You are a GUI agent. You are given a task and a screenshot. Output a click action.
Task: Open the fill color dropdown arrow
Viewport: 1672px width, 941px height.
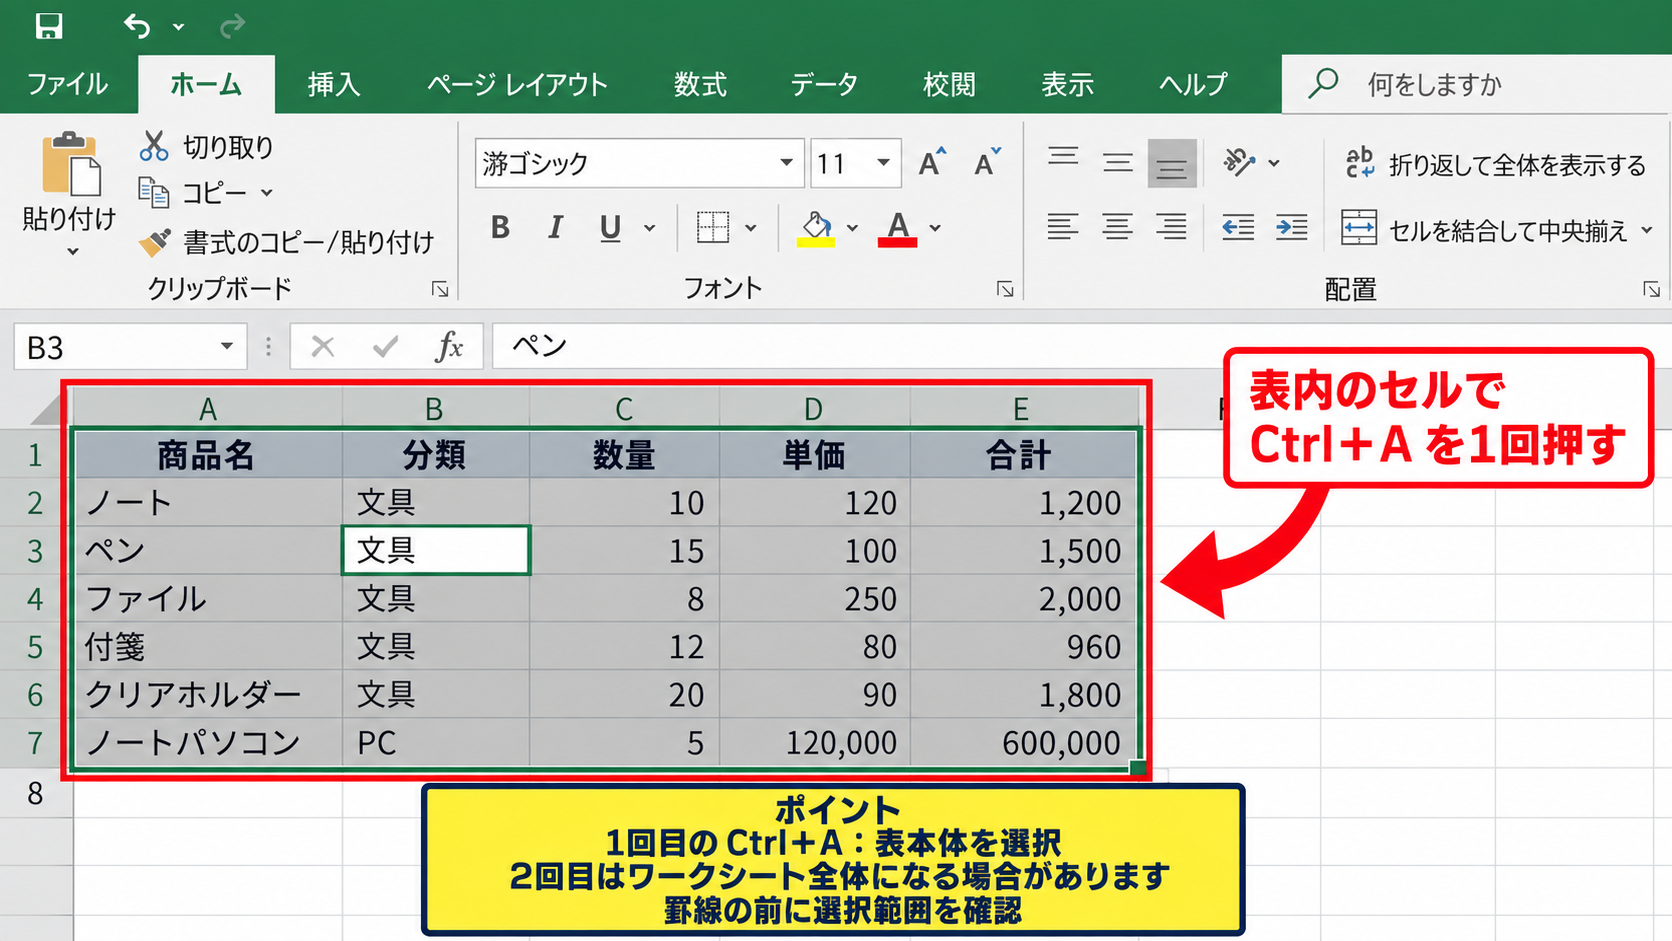click(852, 229)
